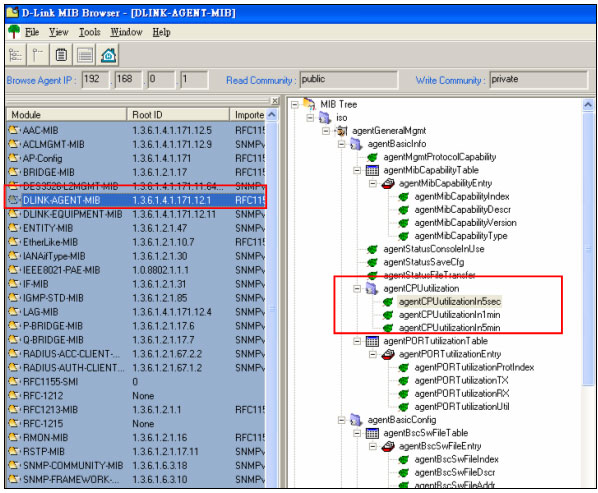
Task: Click the Read Community field
Action: [x=349, y=80]
